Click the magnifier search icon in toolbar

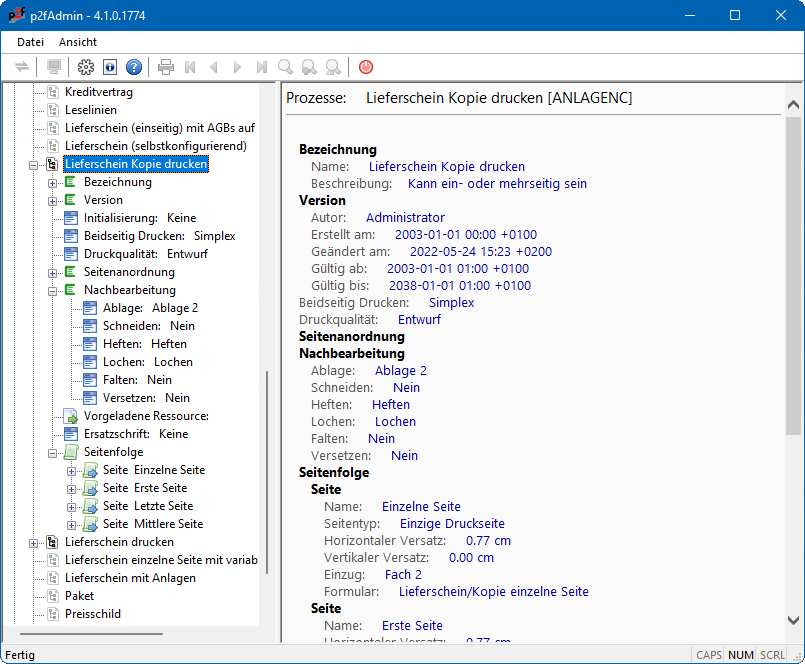(286, 67)
